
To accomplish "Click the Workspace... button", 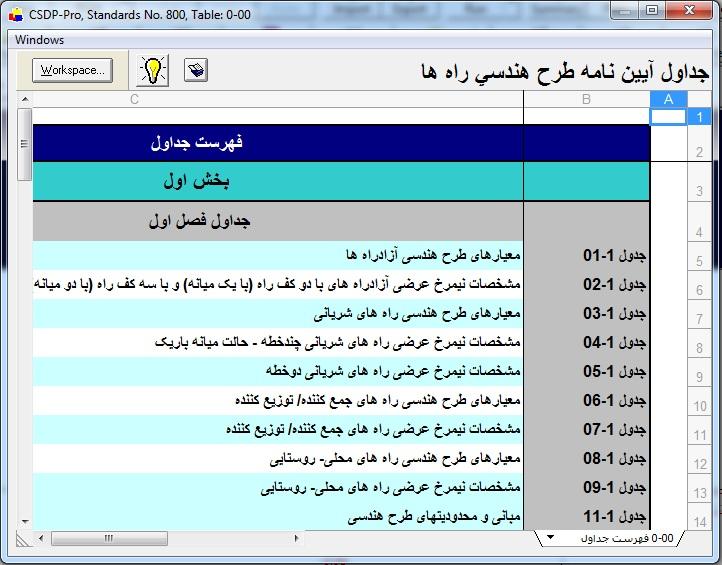I will coord(72,70).
